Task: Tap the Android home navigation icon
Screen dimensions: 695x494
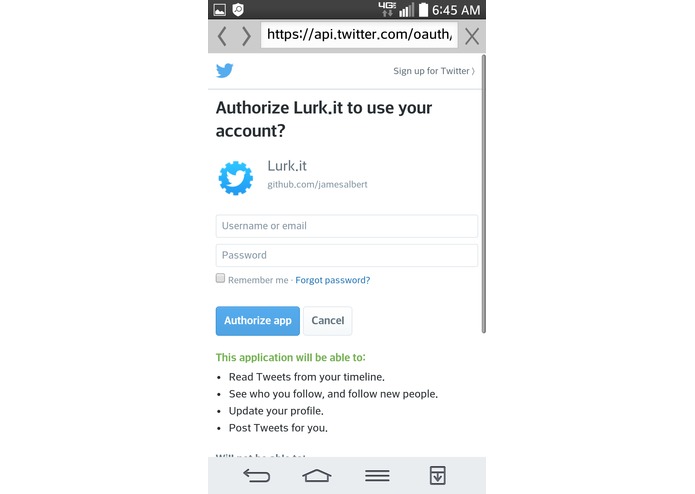Action: (316, 475)
